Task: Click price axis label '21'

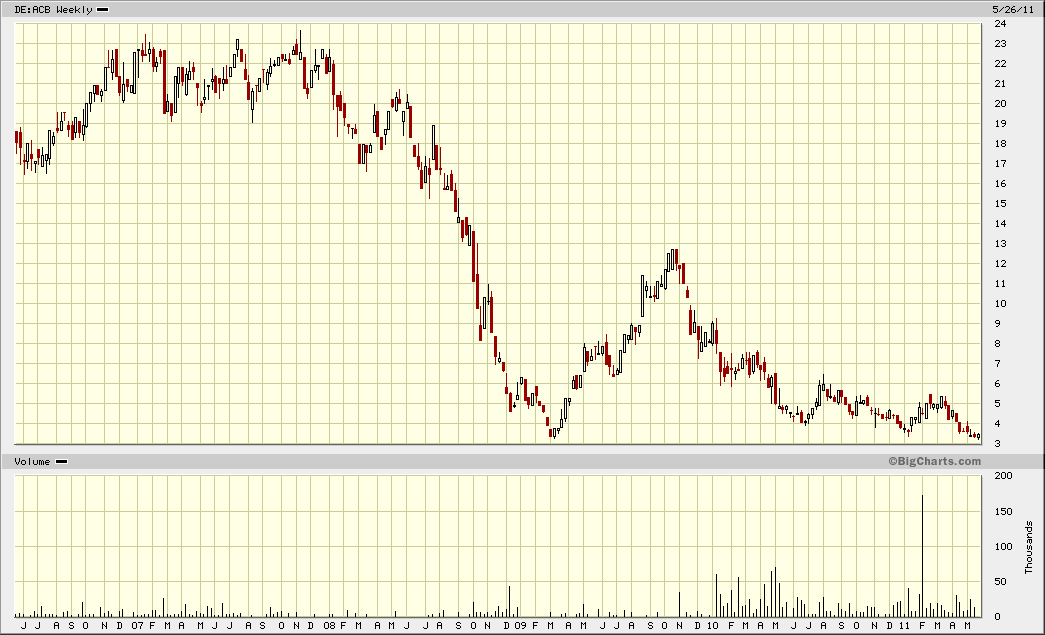Action: click(1000, 83)
